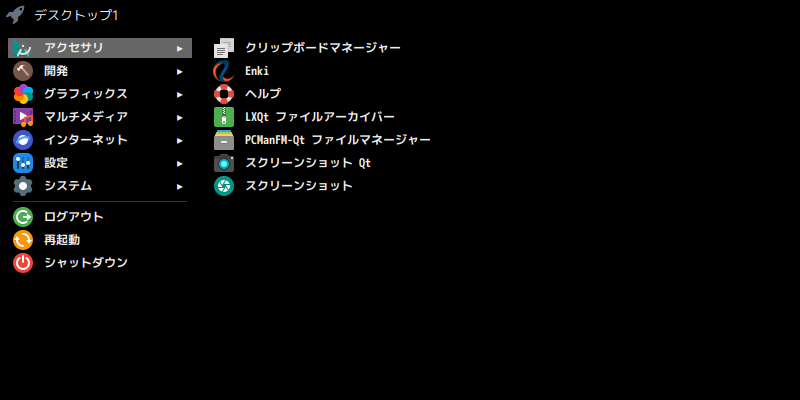Launch Enki via its swirl icon
Viewport: 800px width, 400px height.
(x=223, y=71)
